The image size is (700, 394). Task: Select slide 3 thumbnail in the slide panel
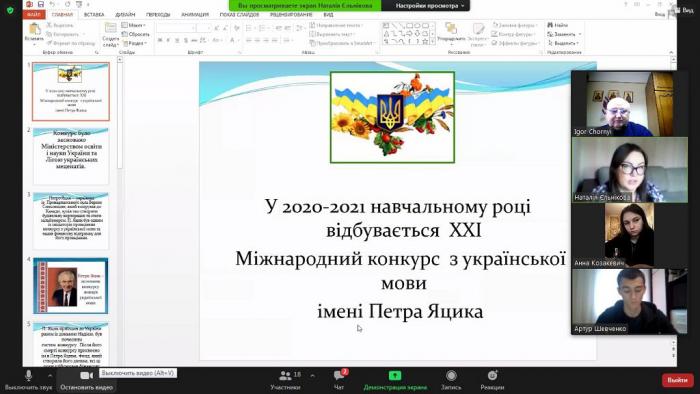coord(71,221)
